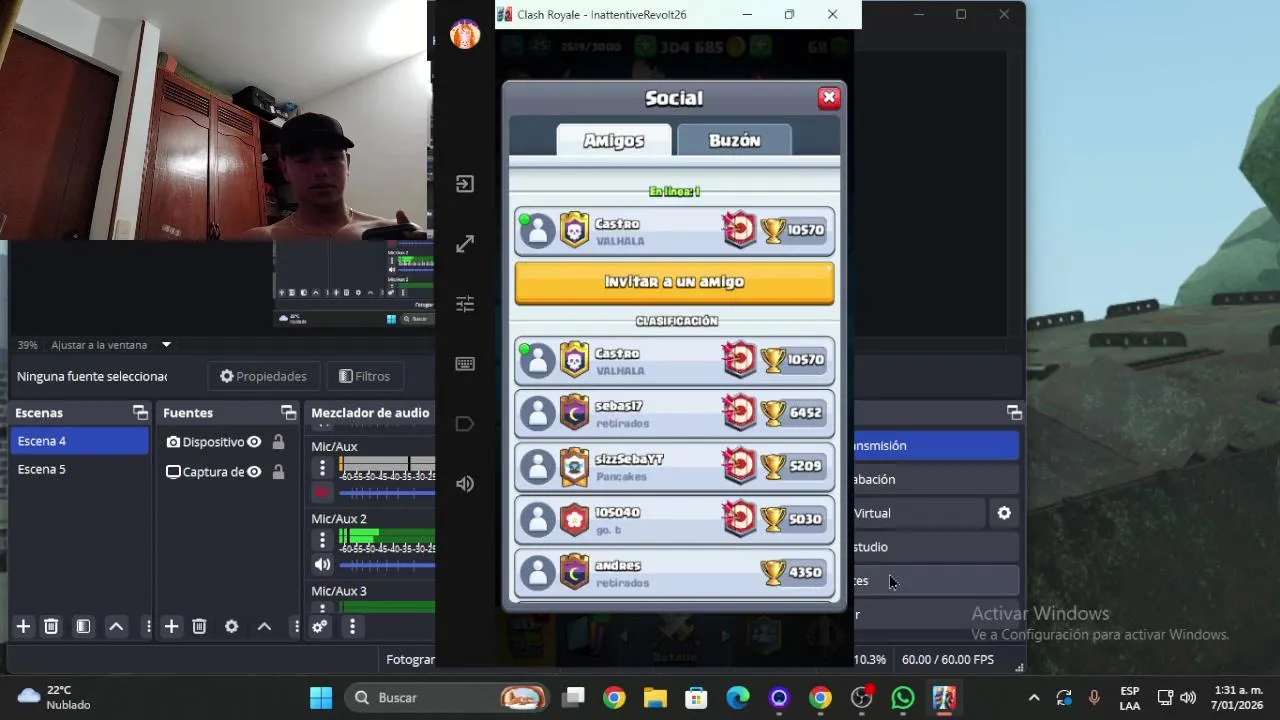Click the grabación button in Controls

[935, 479]
